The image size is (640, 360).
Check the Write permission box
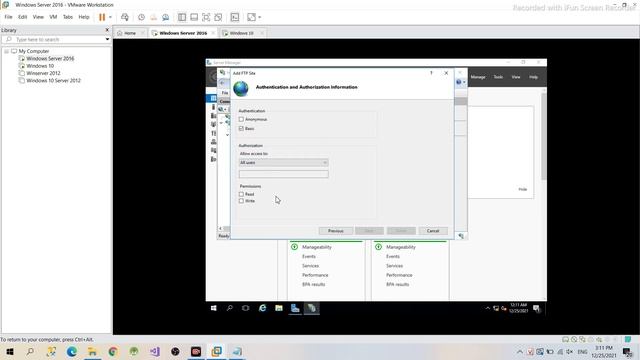pyautogui.click(x=241, y=201)
